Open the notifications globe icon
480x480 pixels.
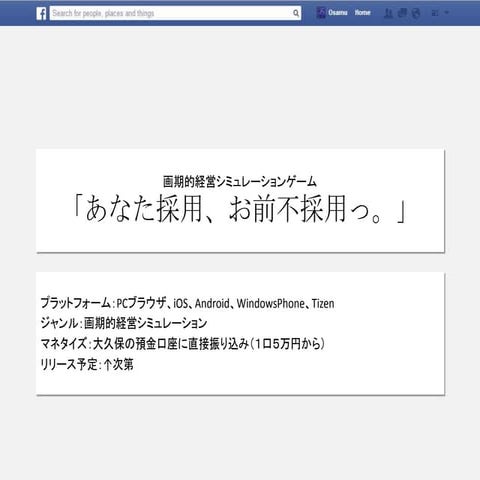tap(416, 13)
